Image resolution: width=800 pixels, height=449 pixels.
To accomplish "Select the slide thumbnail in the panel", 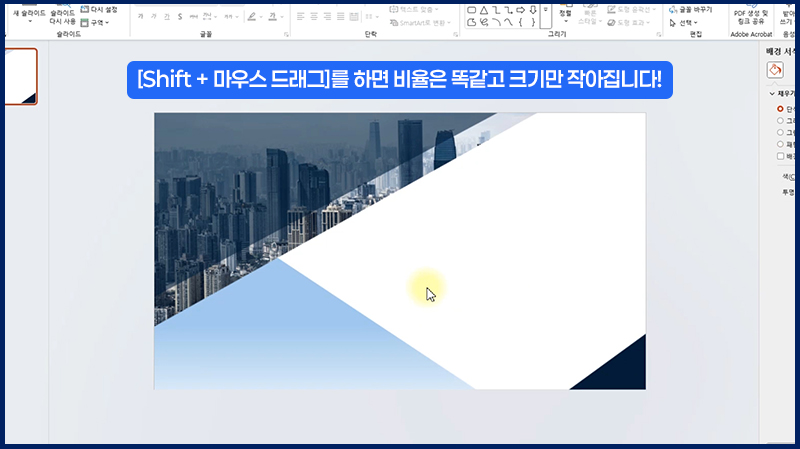I will (21, 77).
